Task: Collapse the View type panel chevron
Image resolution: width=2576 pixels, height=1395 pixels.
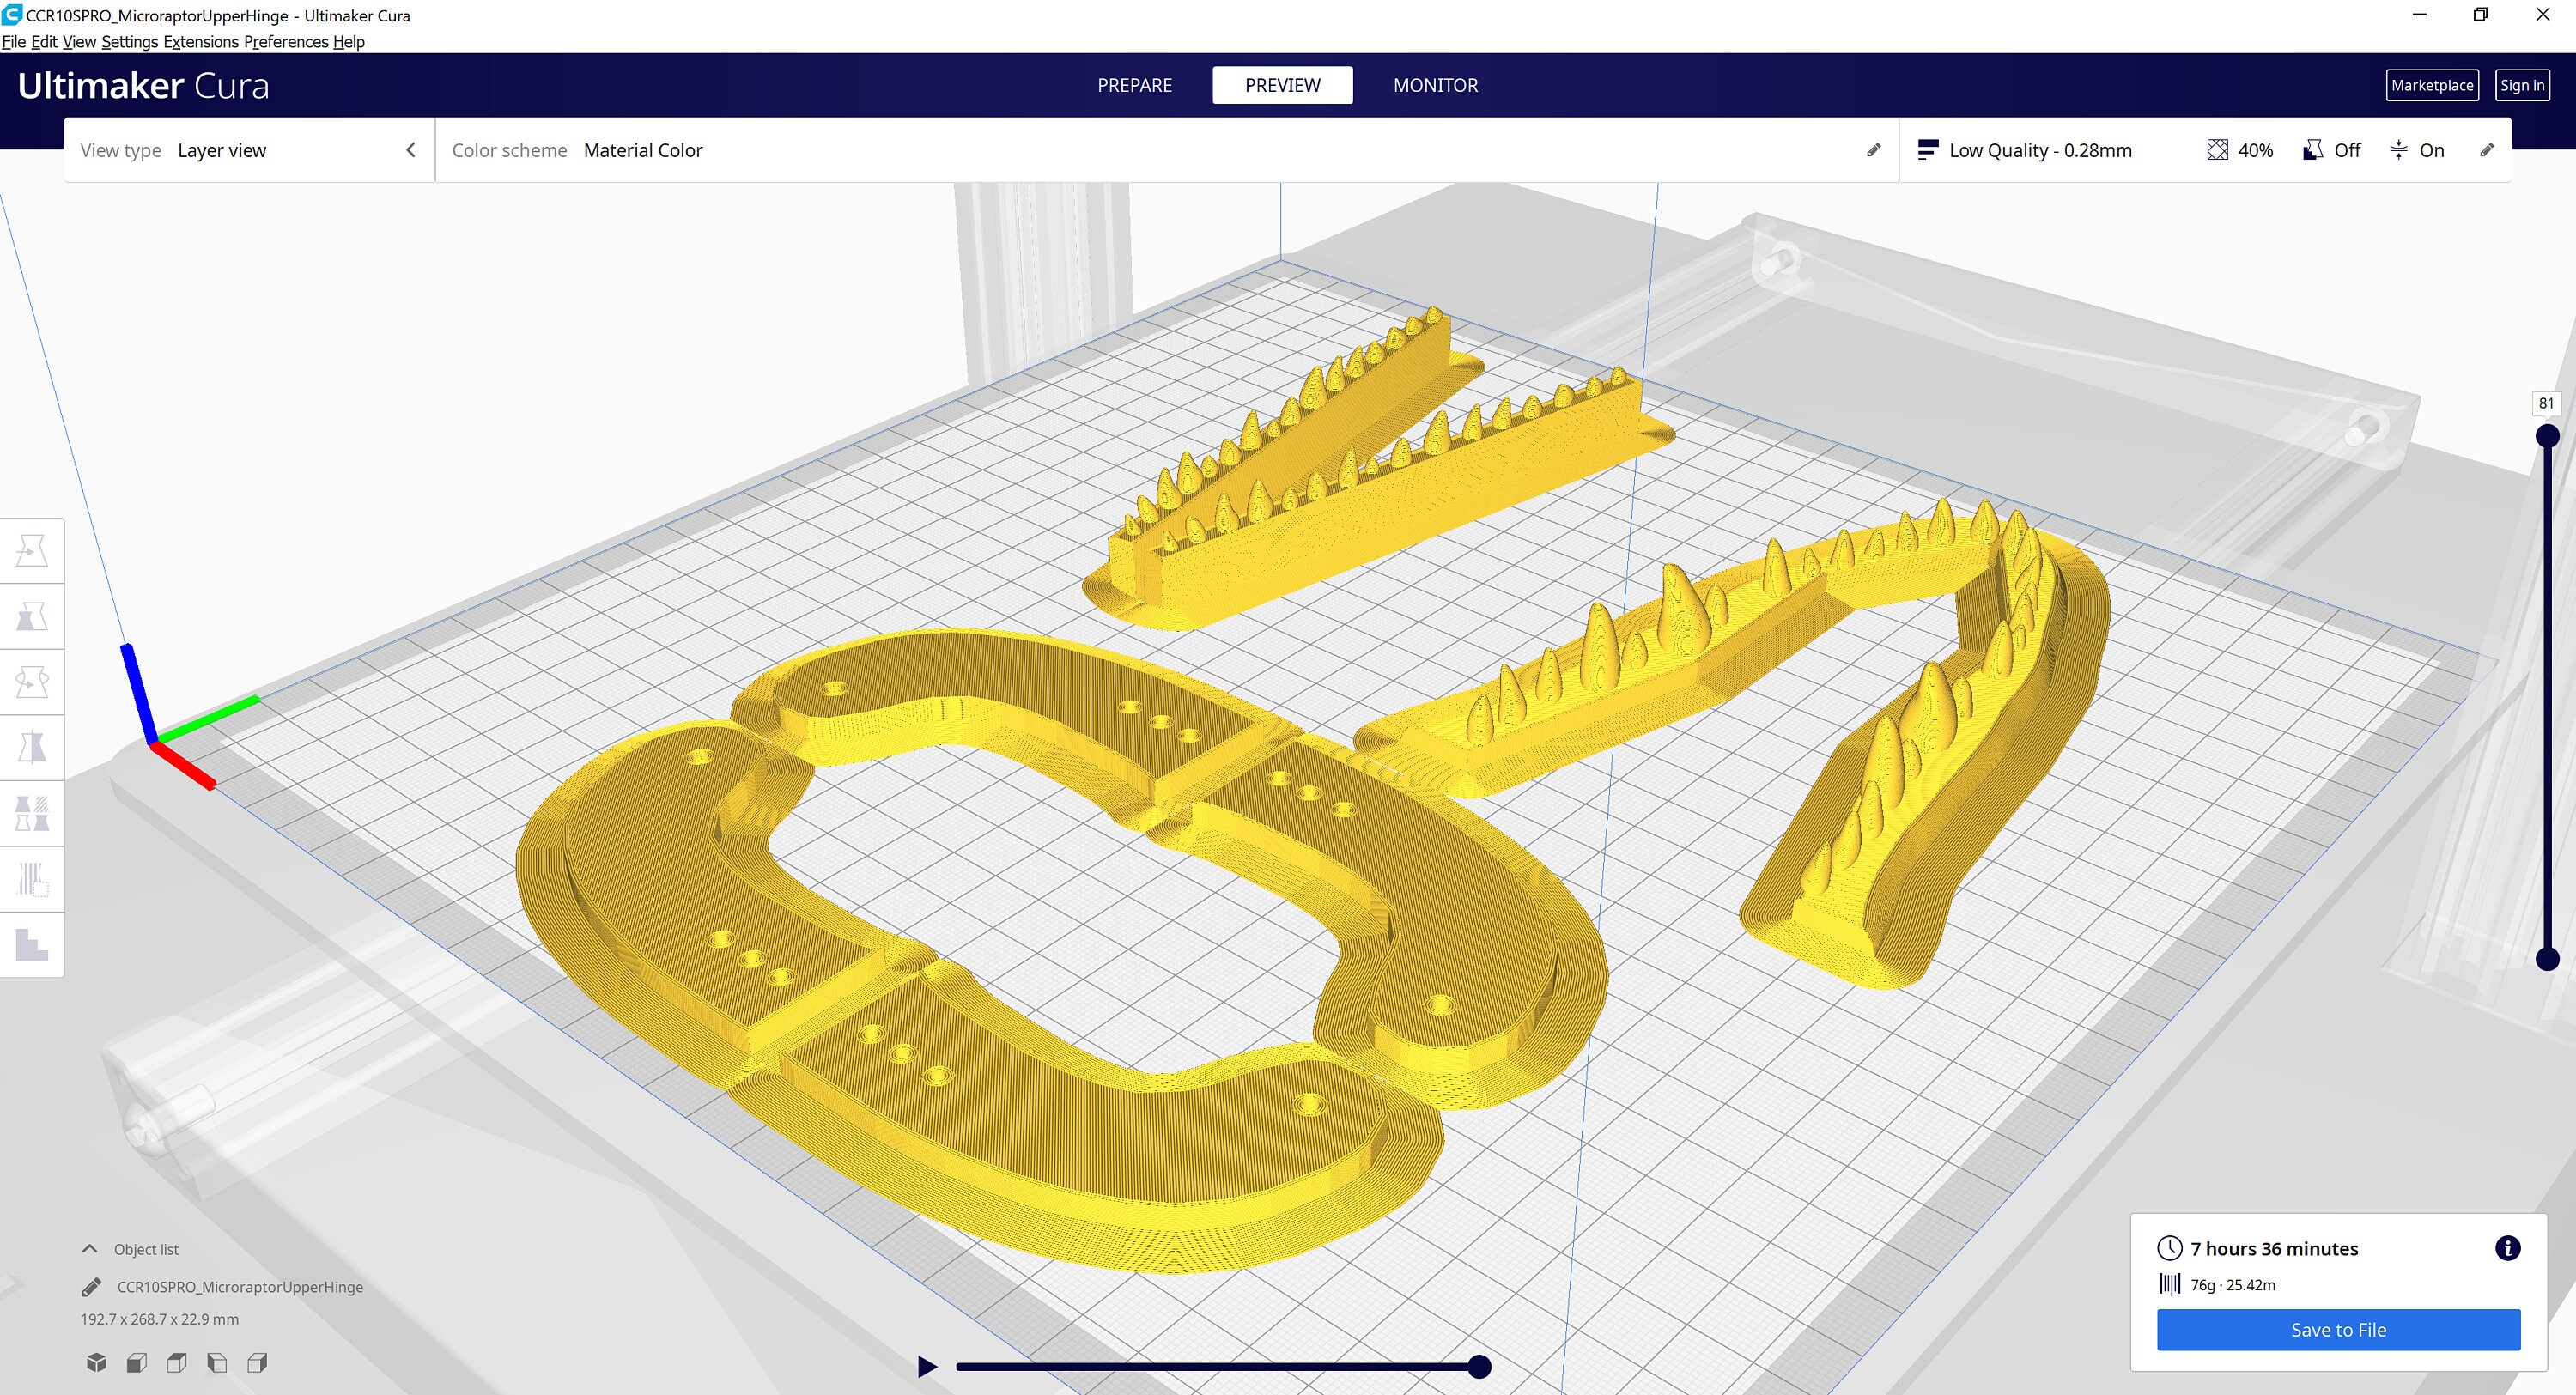Action: pos(410,150)
